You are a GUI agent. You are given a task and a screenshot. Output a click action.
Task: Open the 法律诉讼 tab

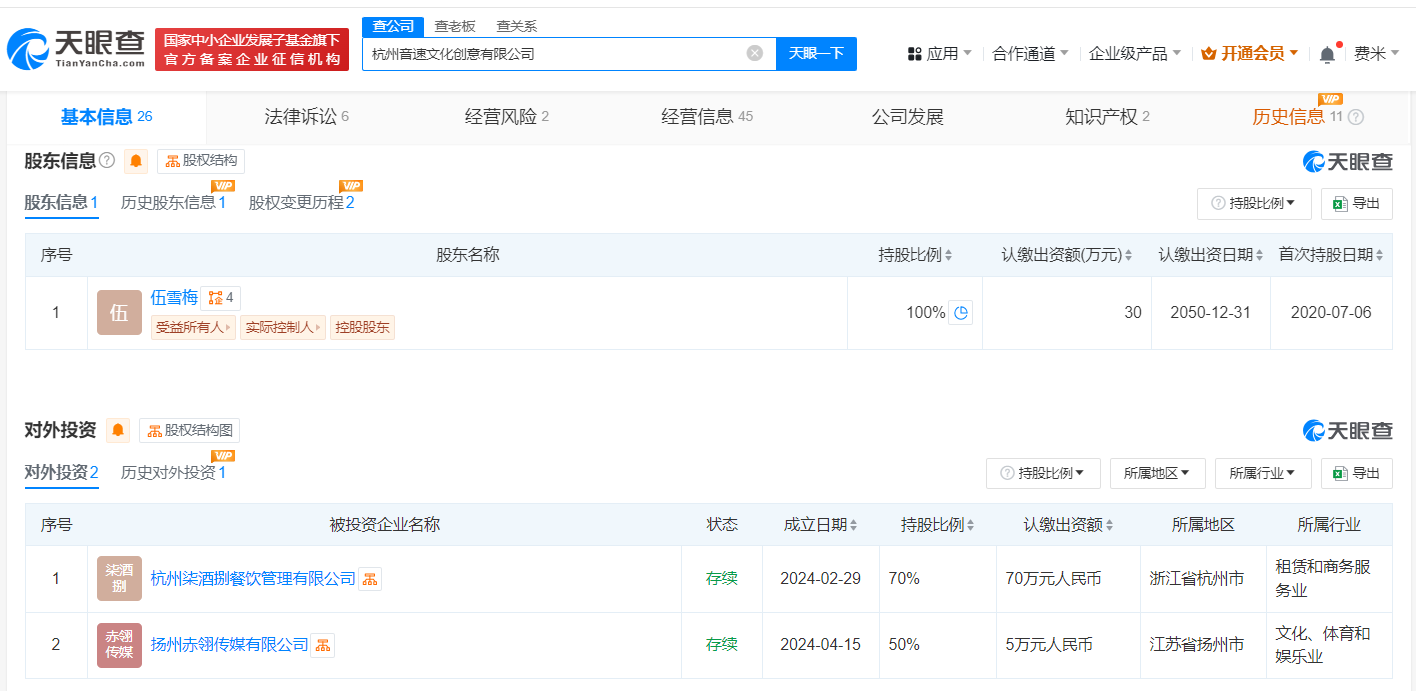click(306, 117)
